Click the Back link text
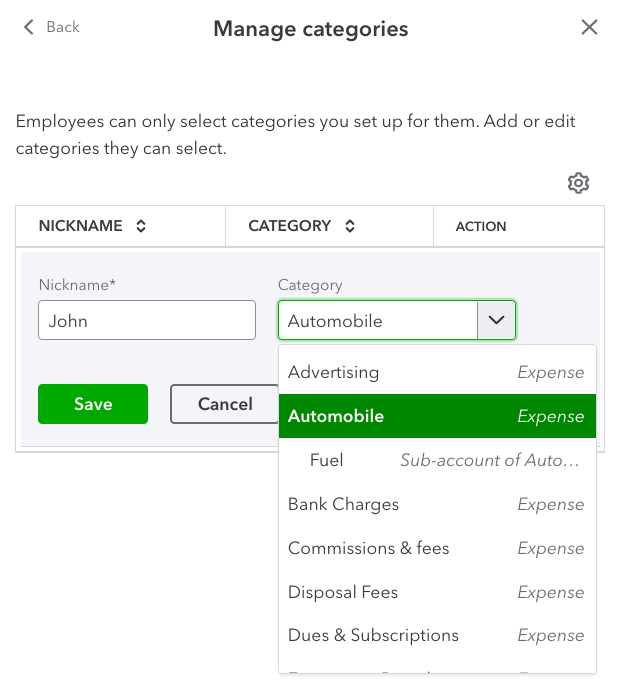 [63, 27]
